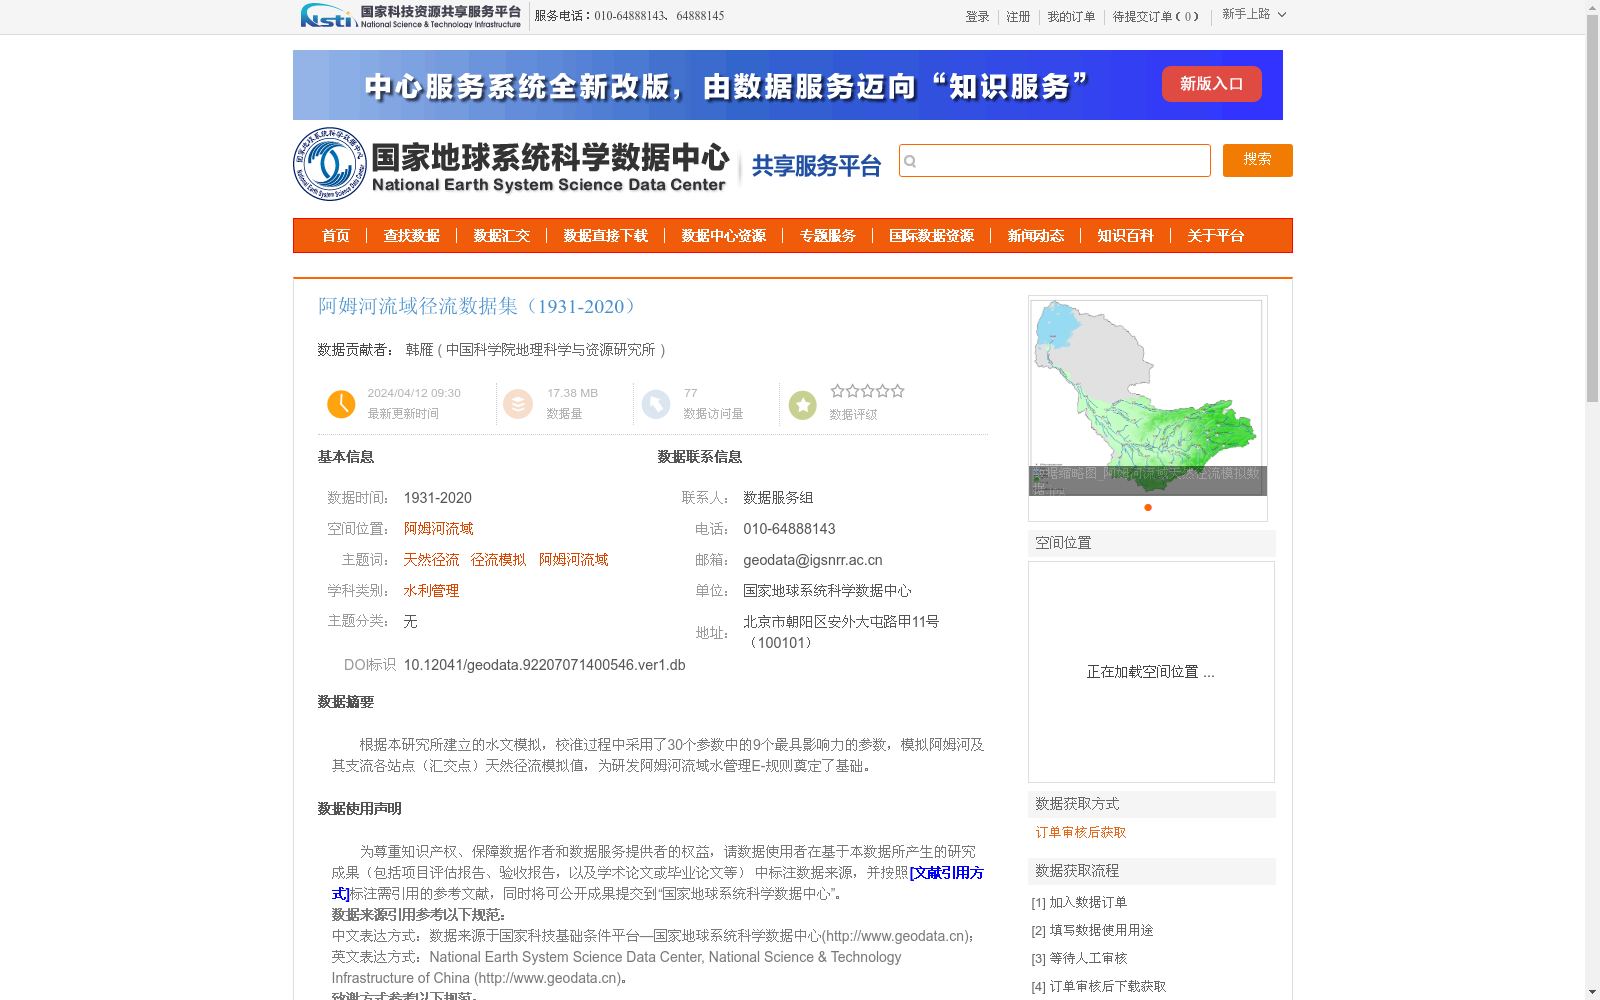Click the 订单审核后获取 text

pos(1081,832)
